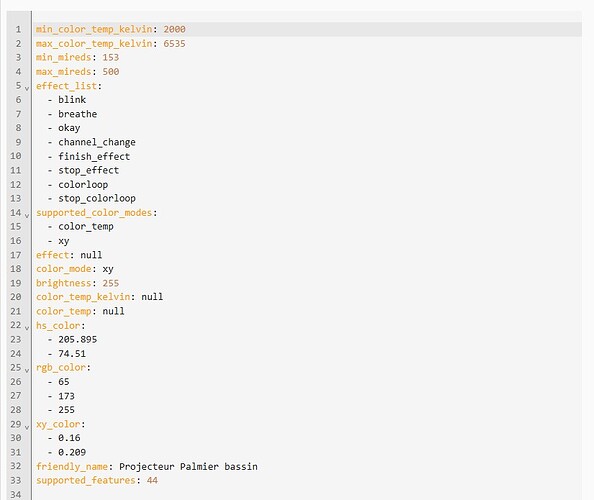Select the supported_features value 44

click(x=152, y=481)
